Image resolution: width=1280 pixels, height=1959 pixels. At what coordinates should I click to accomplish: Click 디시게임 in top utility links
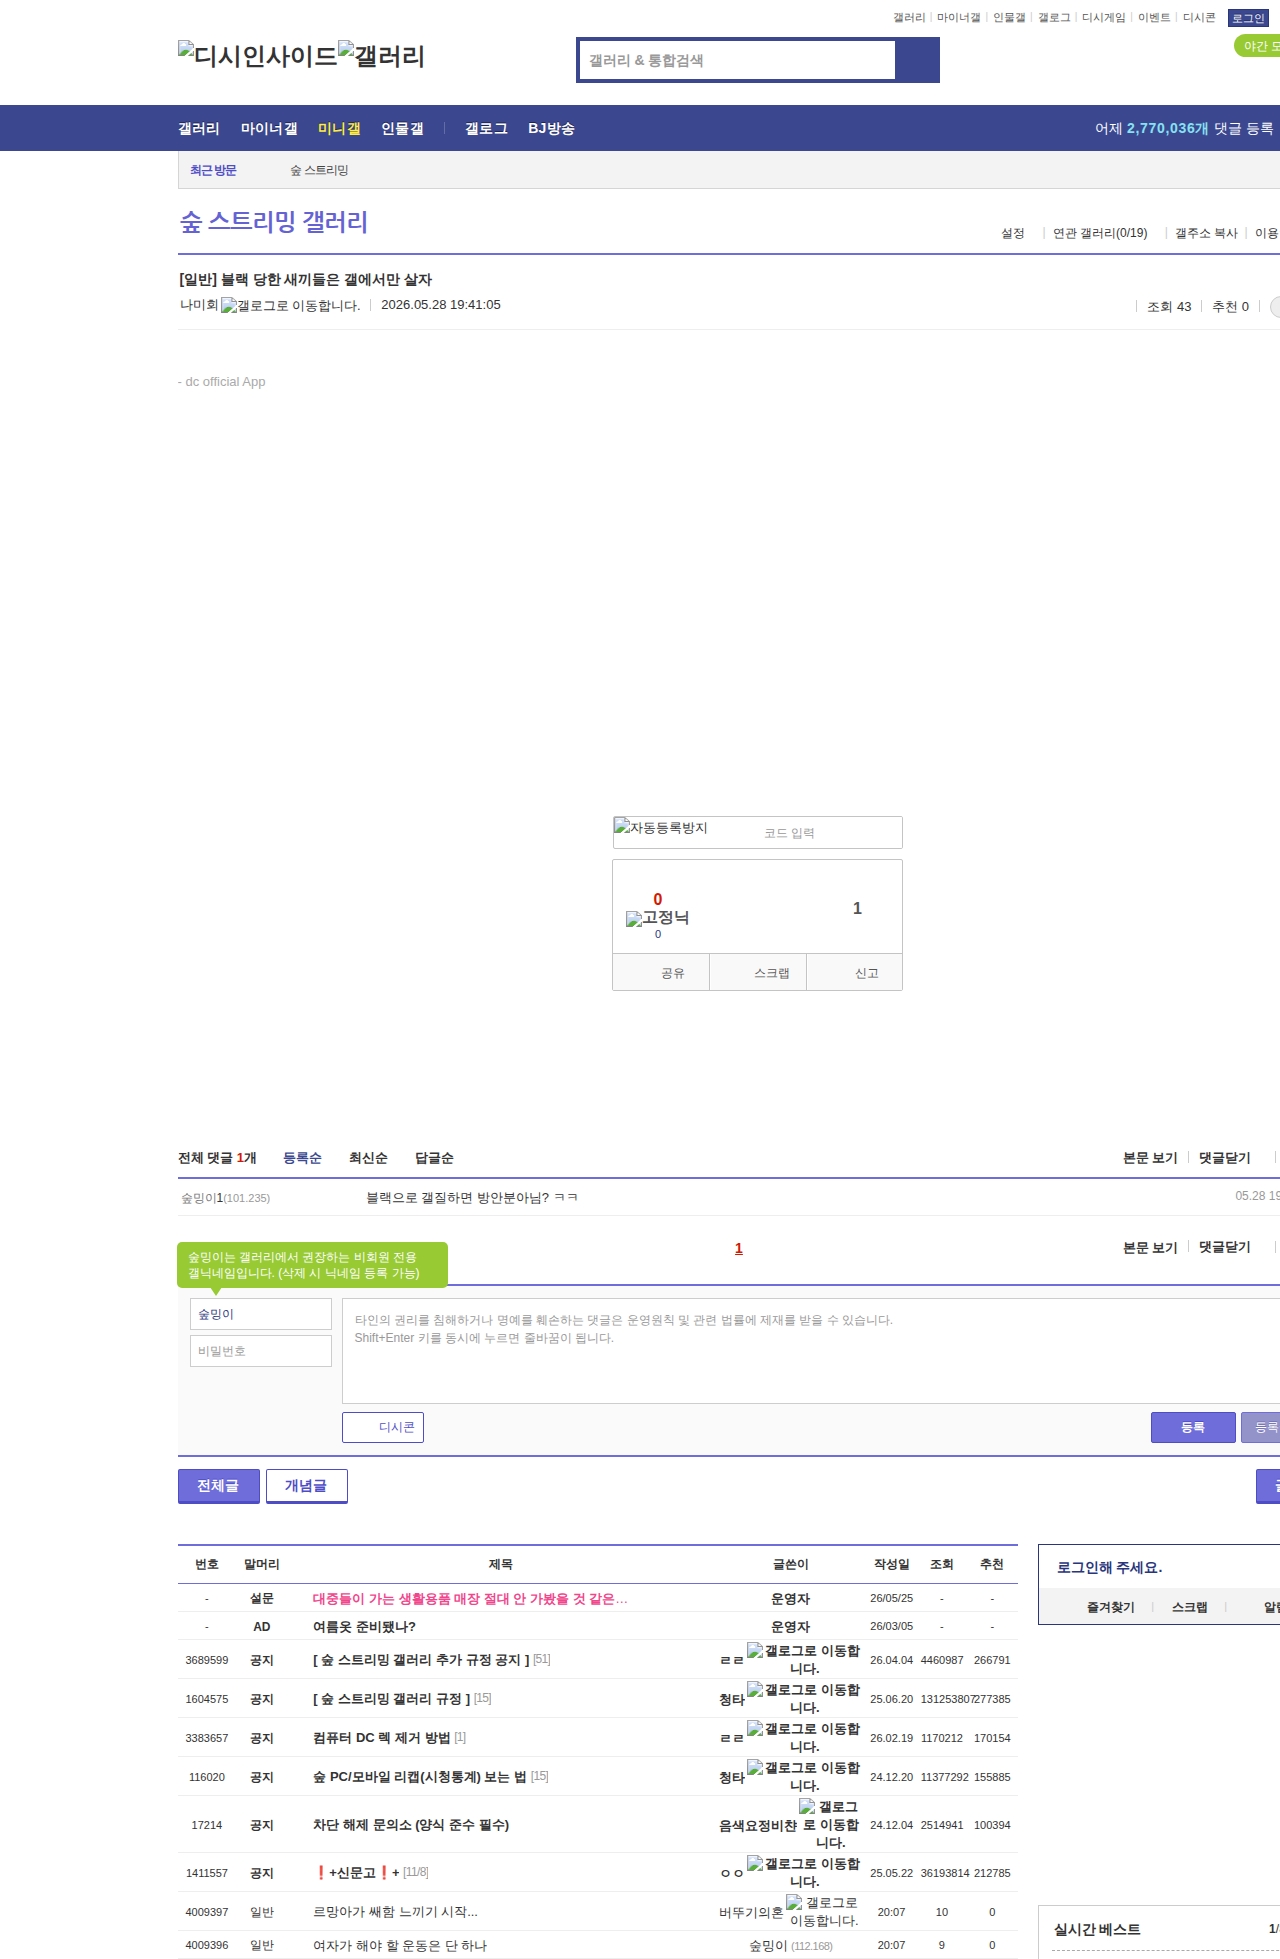[x=1103, y=18]
